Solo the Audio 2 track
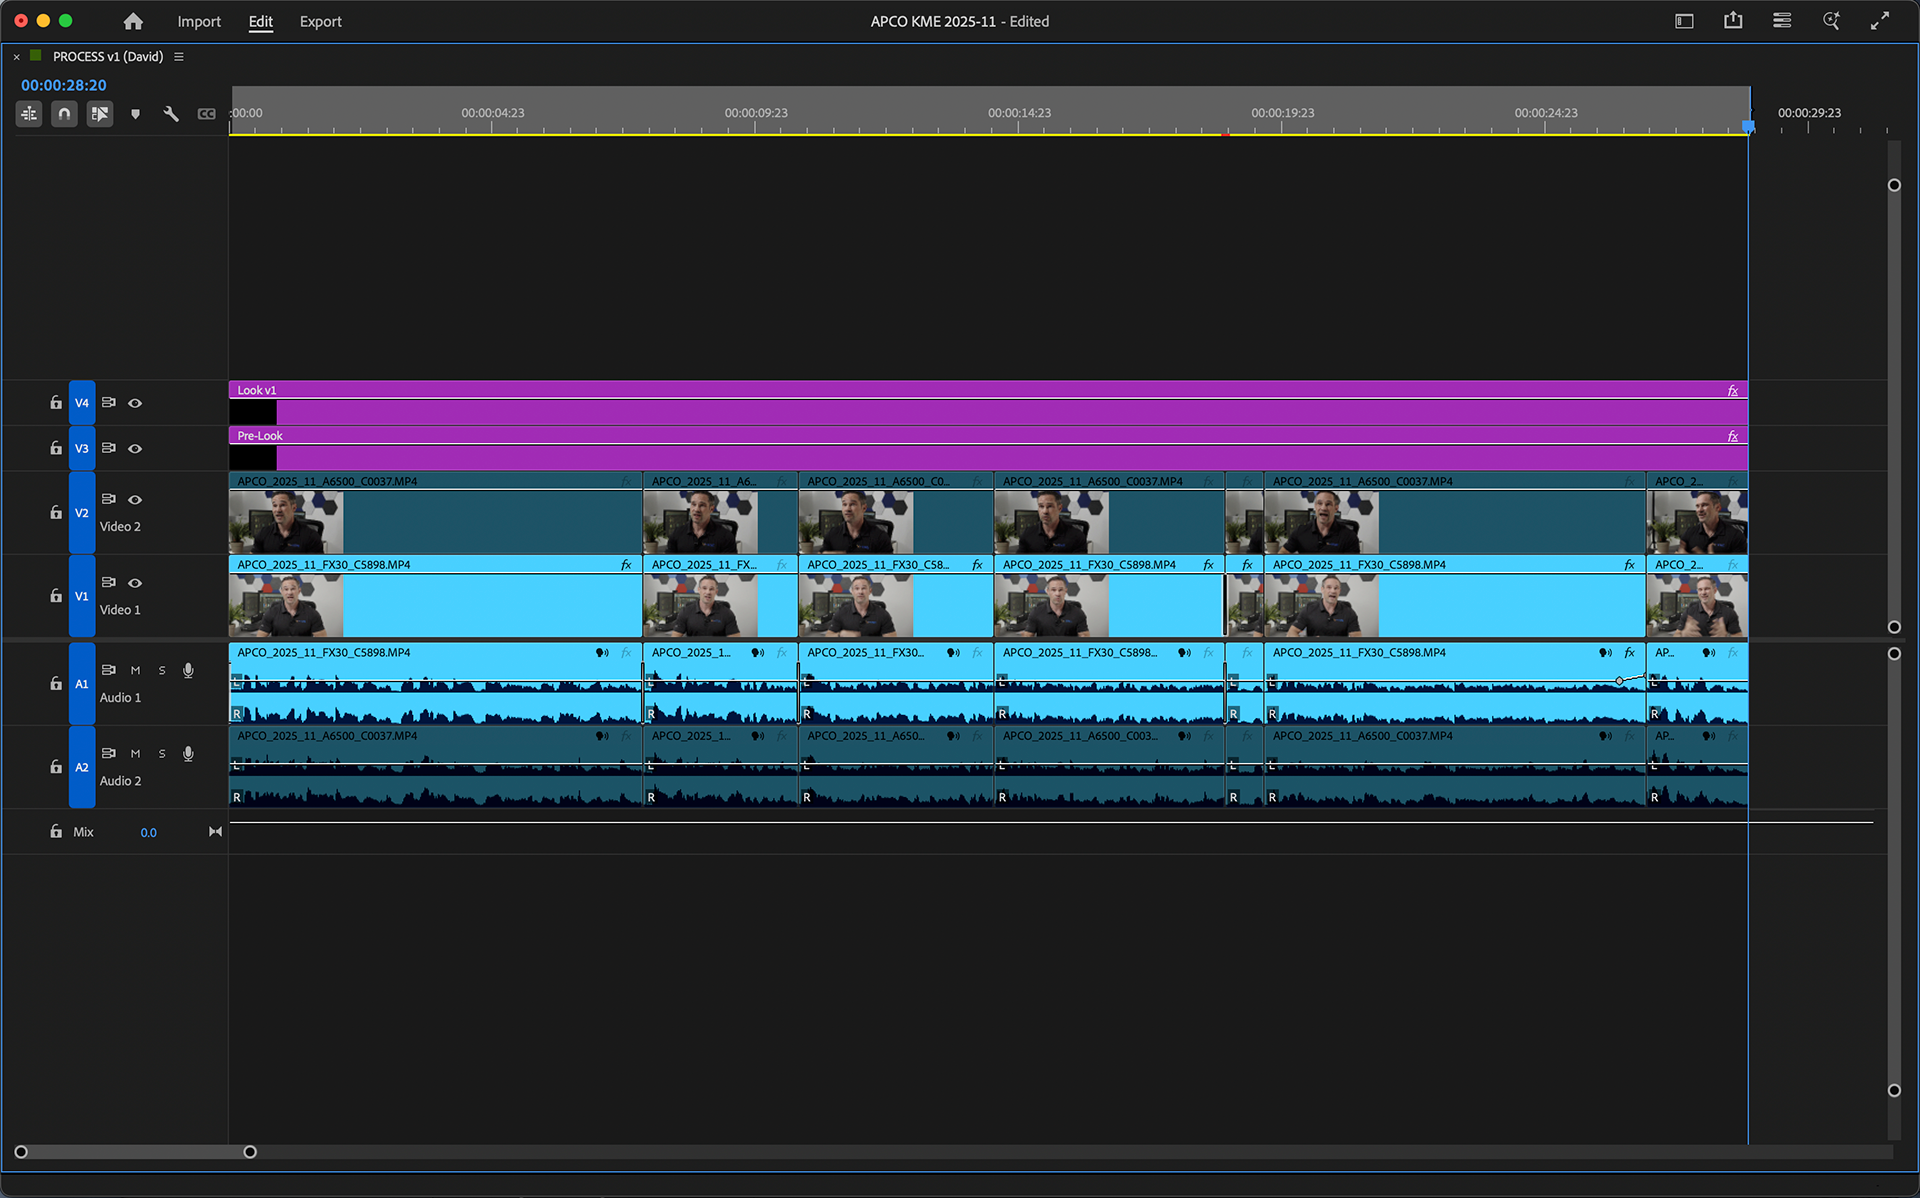The width and height of the screenshot is (1920, 1198). point(161,753)
